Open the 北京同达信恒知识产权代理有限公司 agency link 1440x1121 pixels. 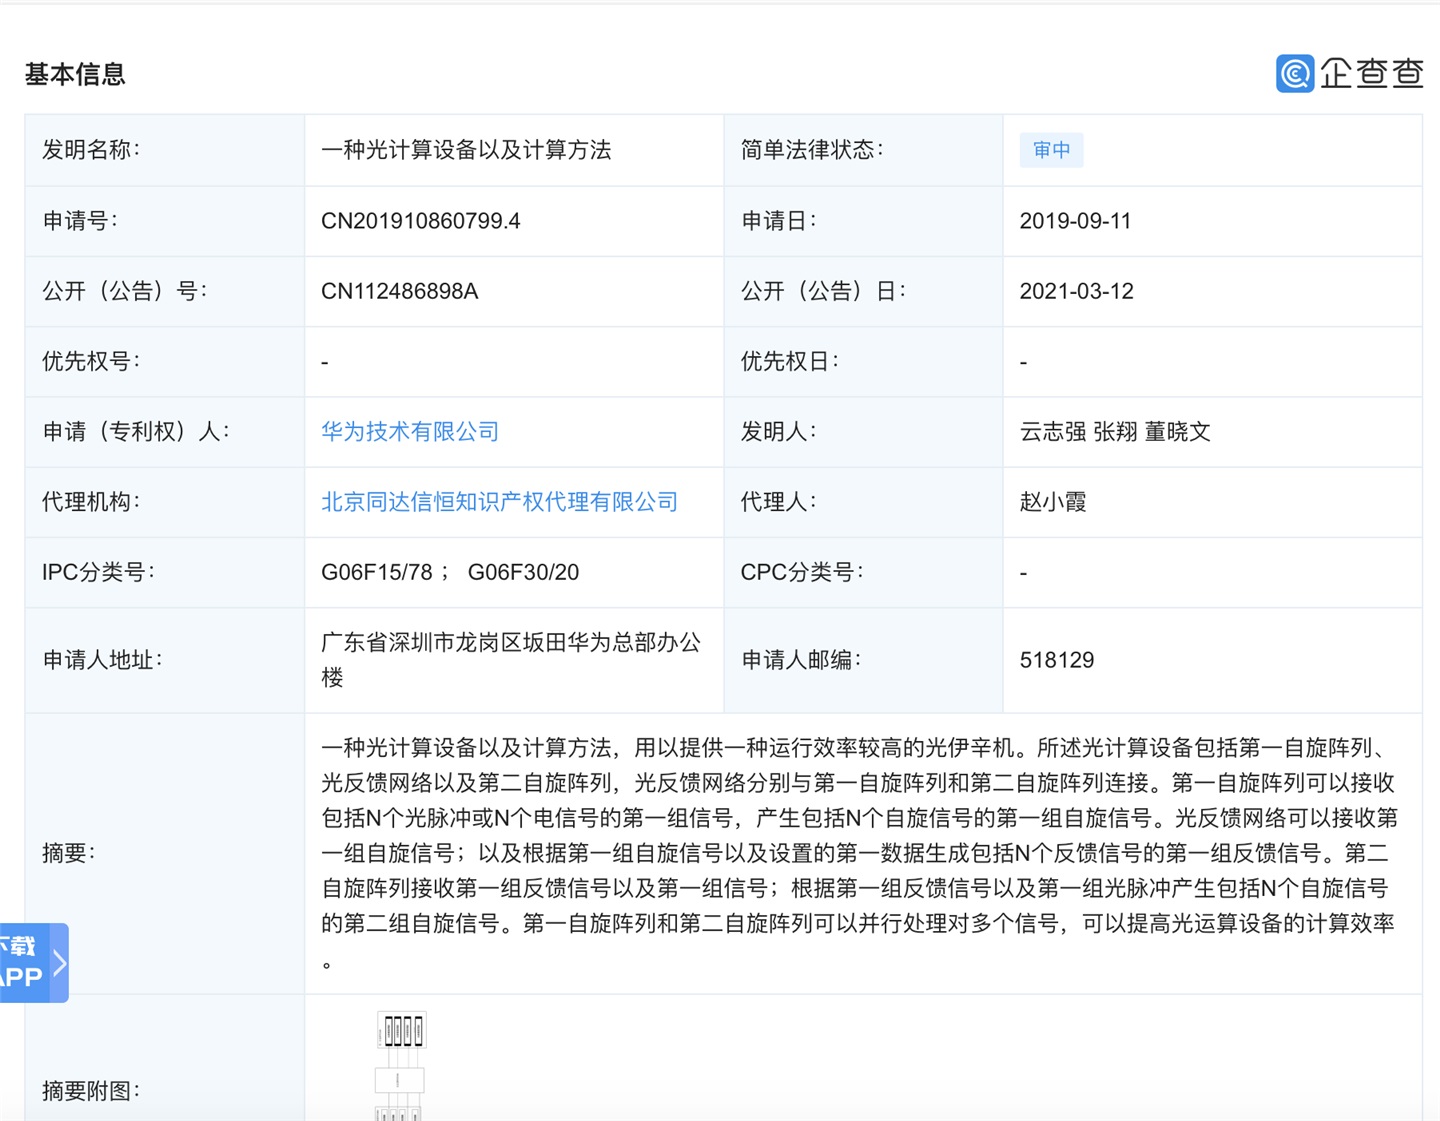498,501
